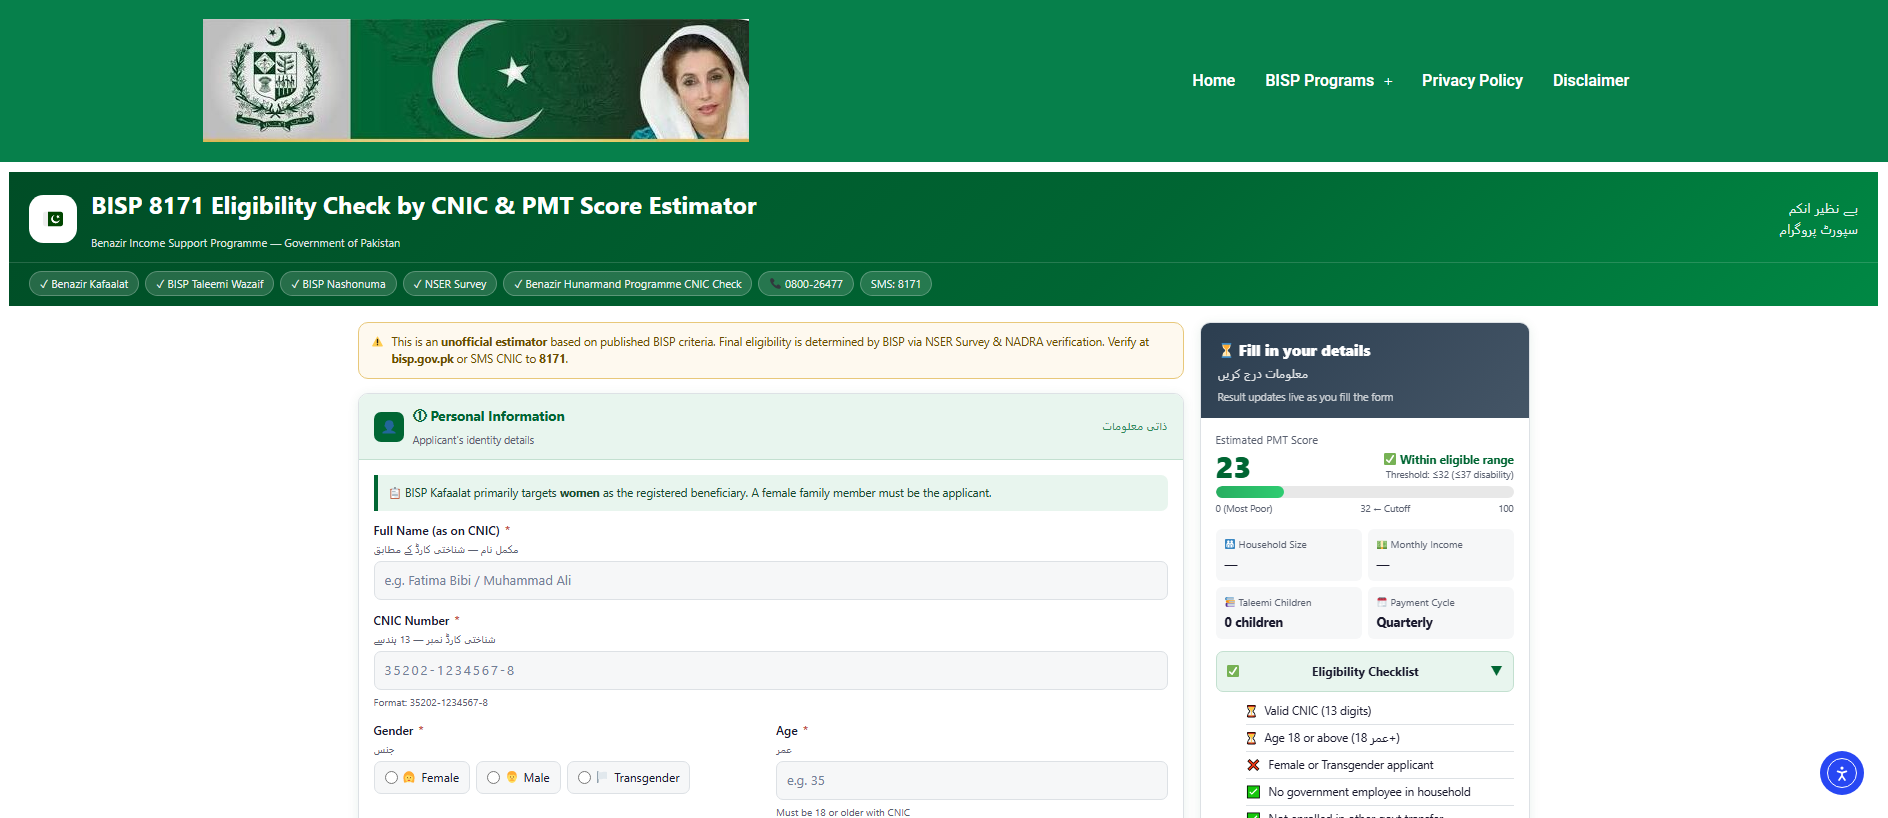Click the Taleemi Children card icon
The height and width of the screenshot is (818, 1888).
(1230, 603)
